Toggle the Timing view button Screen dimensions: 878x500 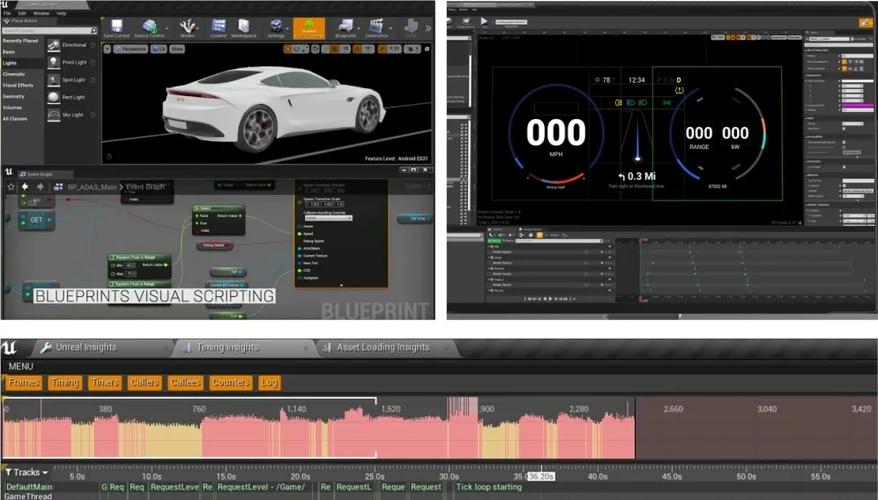click(65, 383)
